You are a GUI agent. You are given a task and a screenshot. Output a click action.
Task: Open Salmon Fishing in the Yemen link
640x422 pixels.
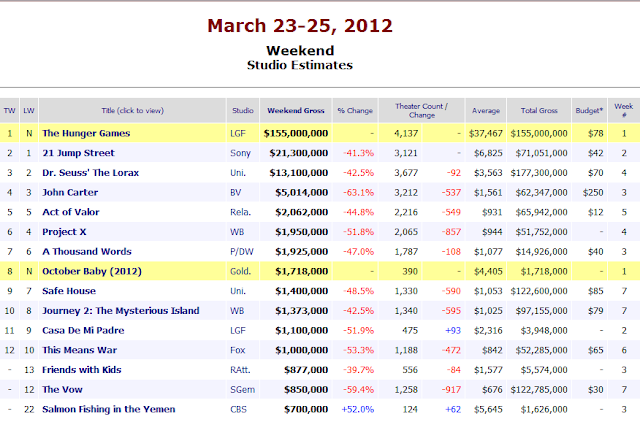(x=109, y=409)
